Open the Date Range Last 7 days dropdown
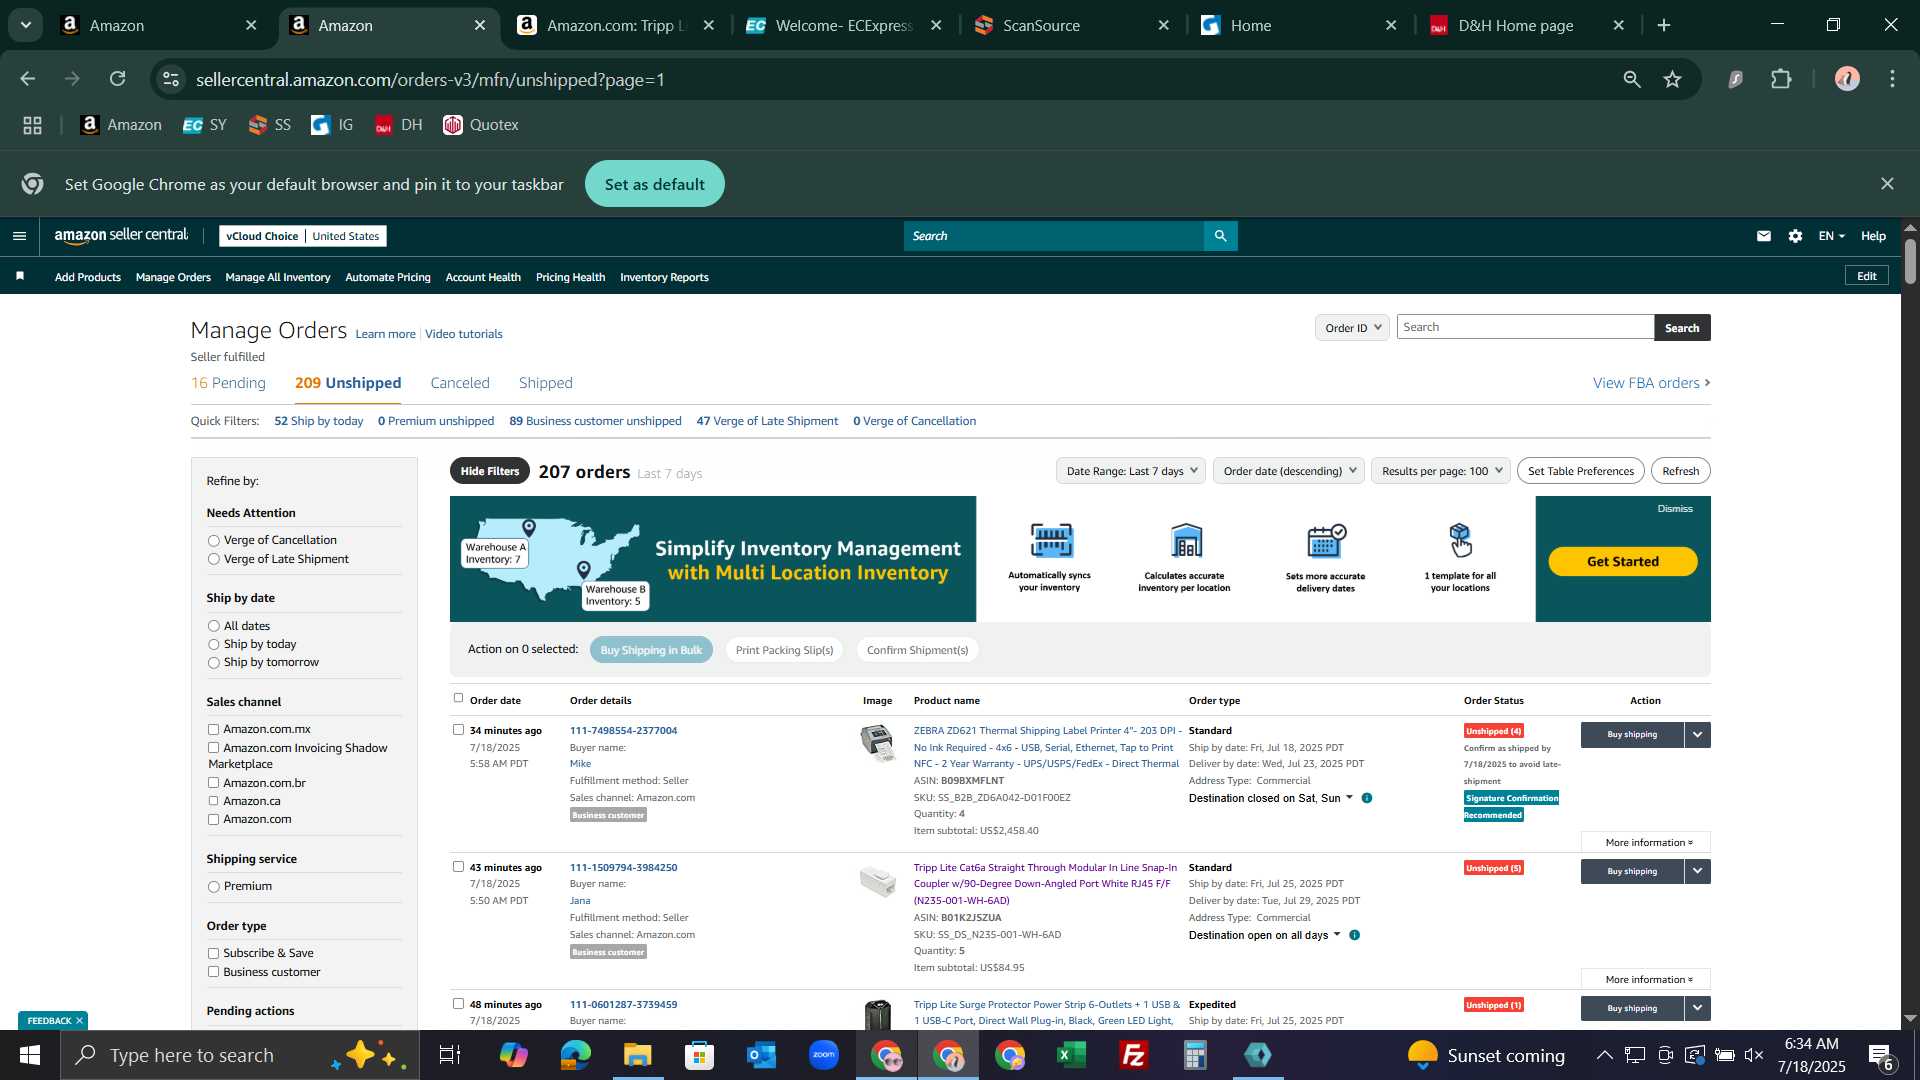The width and height of the screenshot is (1920, 1080). 1131,471
